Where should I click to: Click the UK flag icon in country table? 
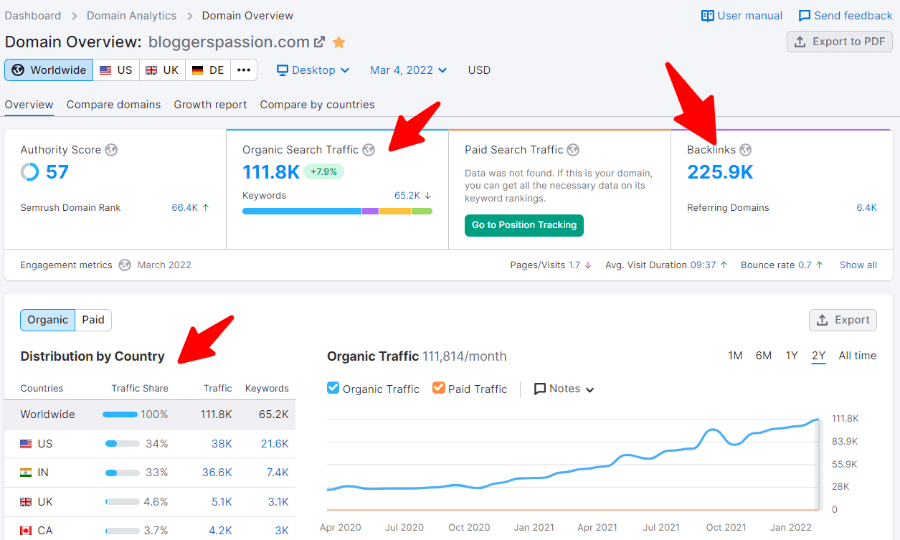point(26,502)
